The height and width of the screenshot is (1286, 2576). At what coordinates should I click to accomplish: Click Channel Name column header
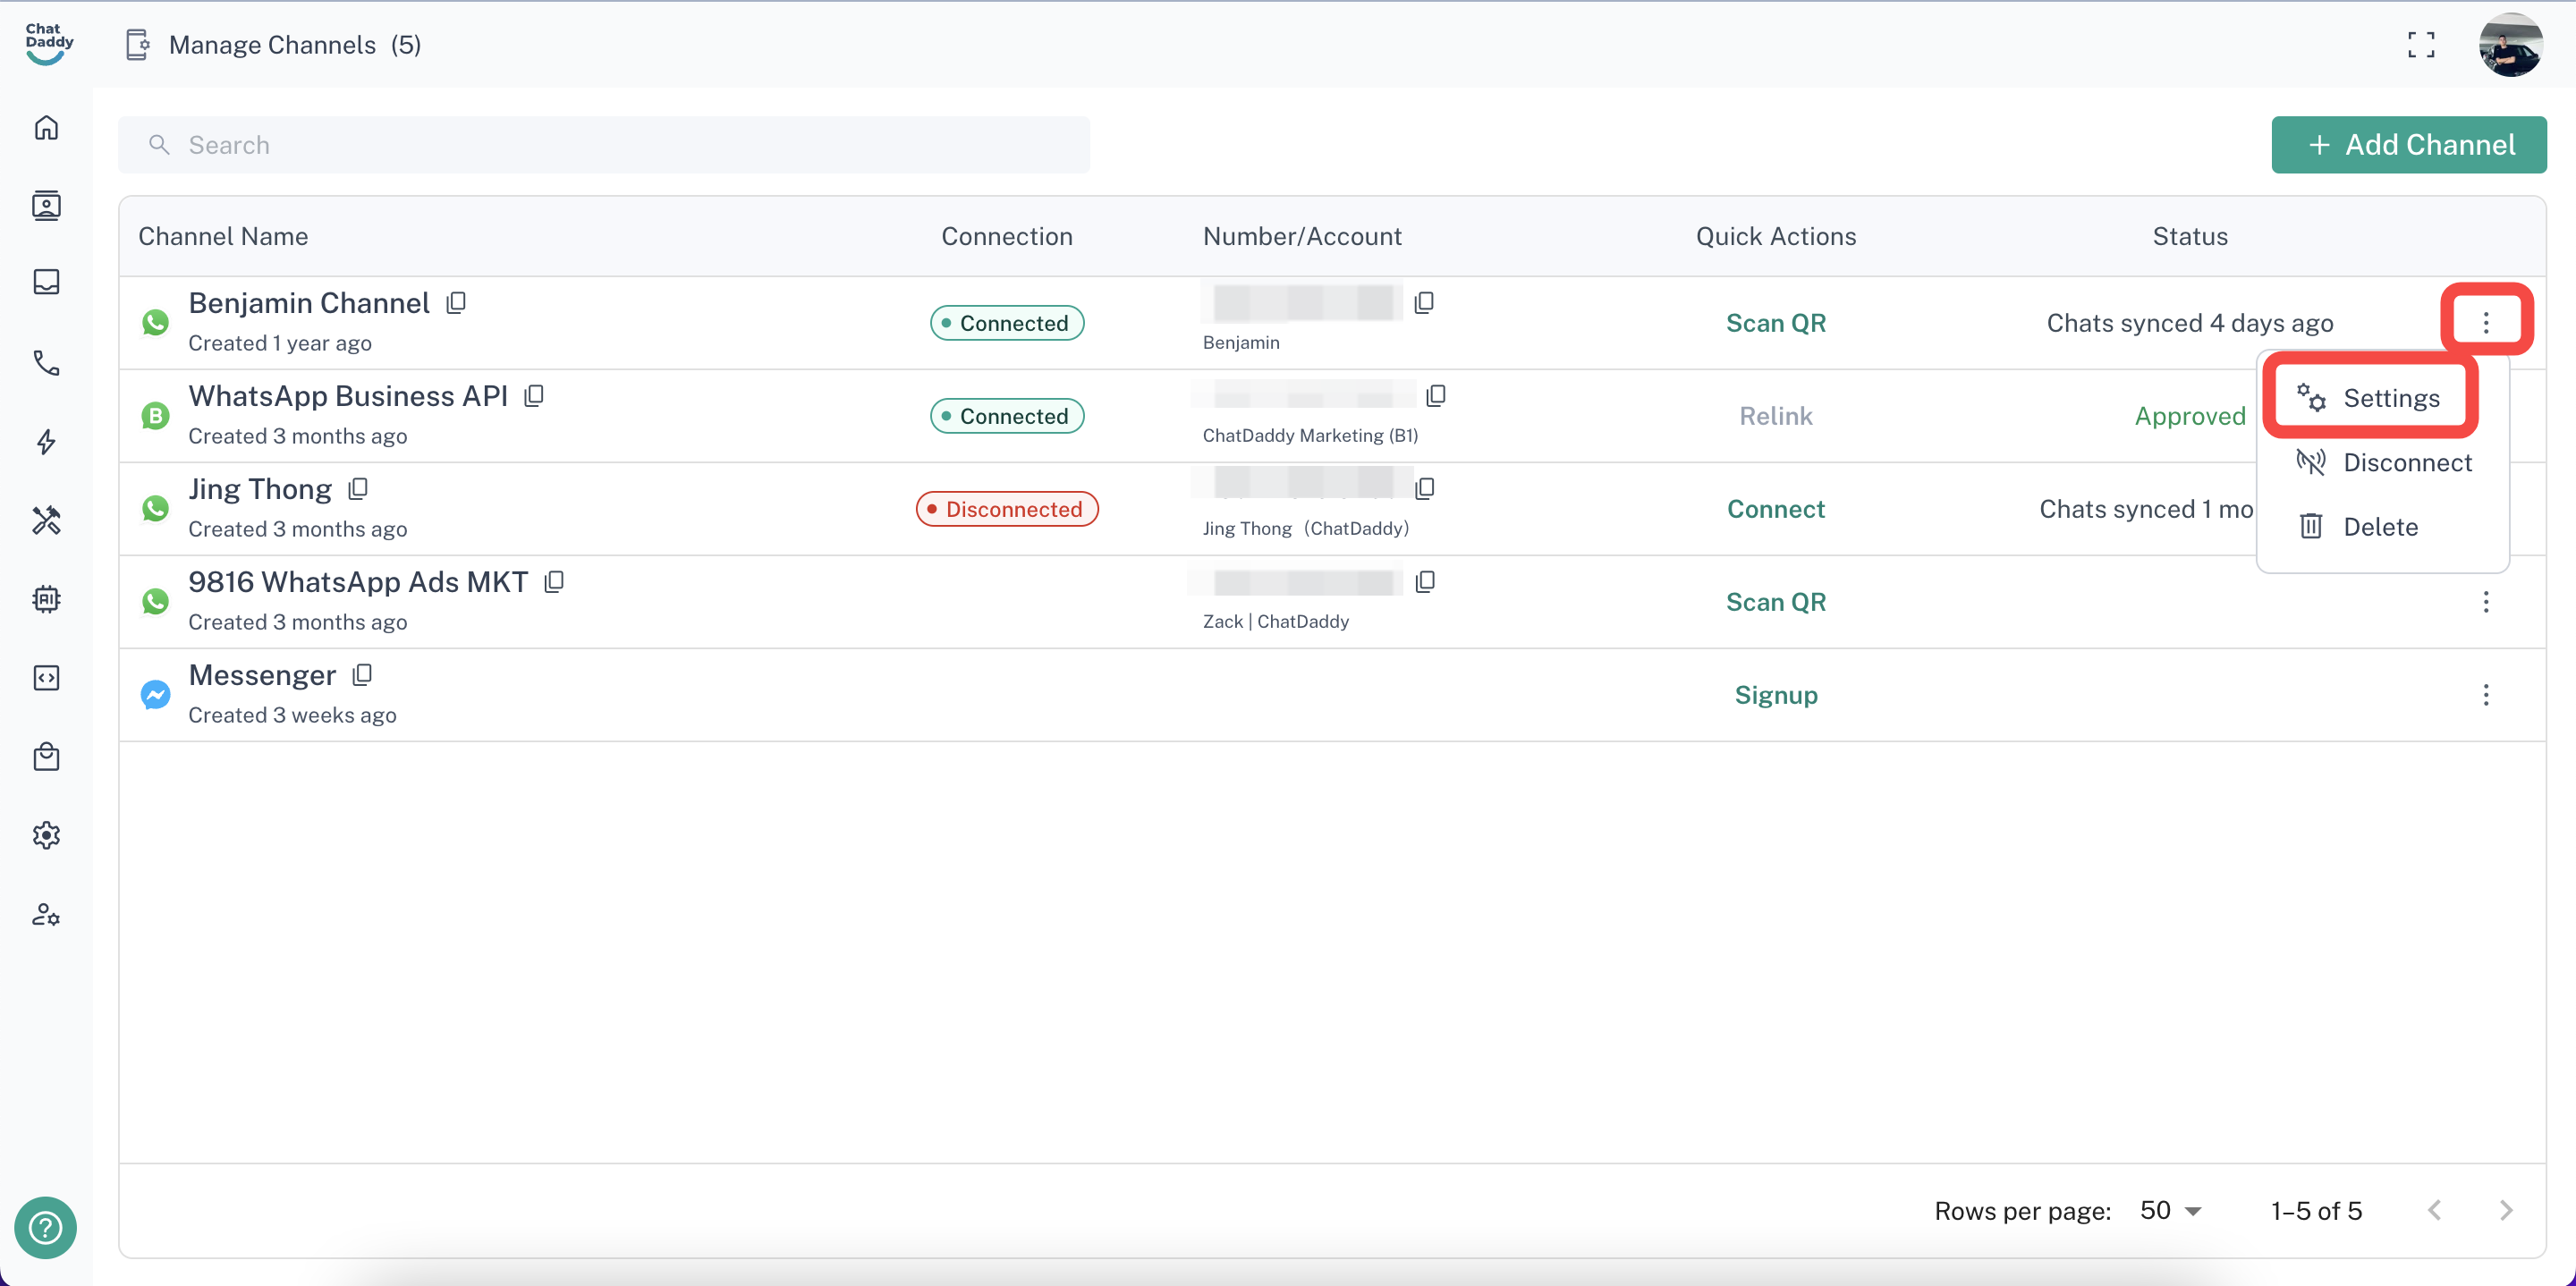[x=223, y=236]
